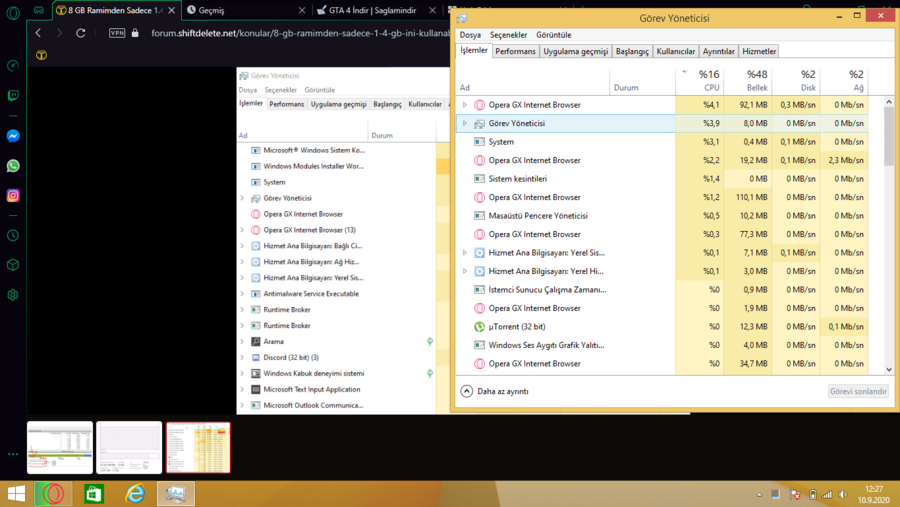Expand Görev Yöneticisi process row
The height and width of the screenshot is (507, 900).
tap(465, 123)
